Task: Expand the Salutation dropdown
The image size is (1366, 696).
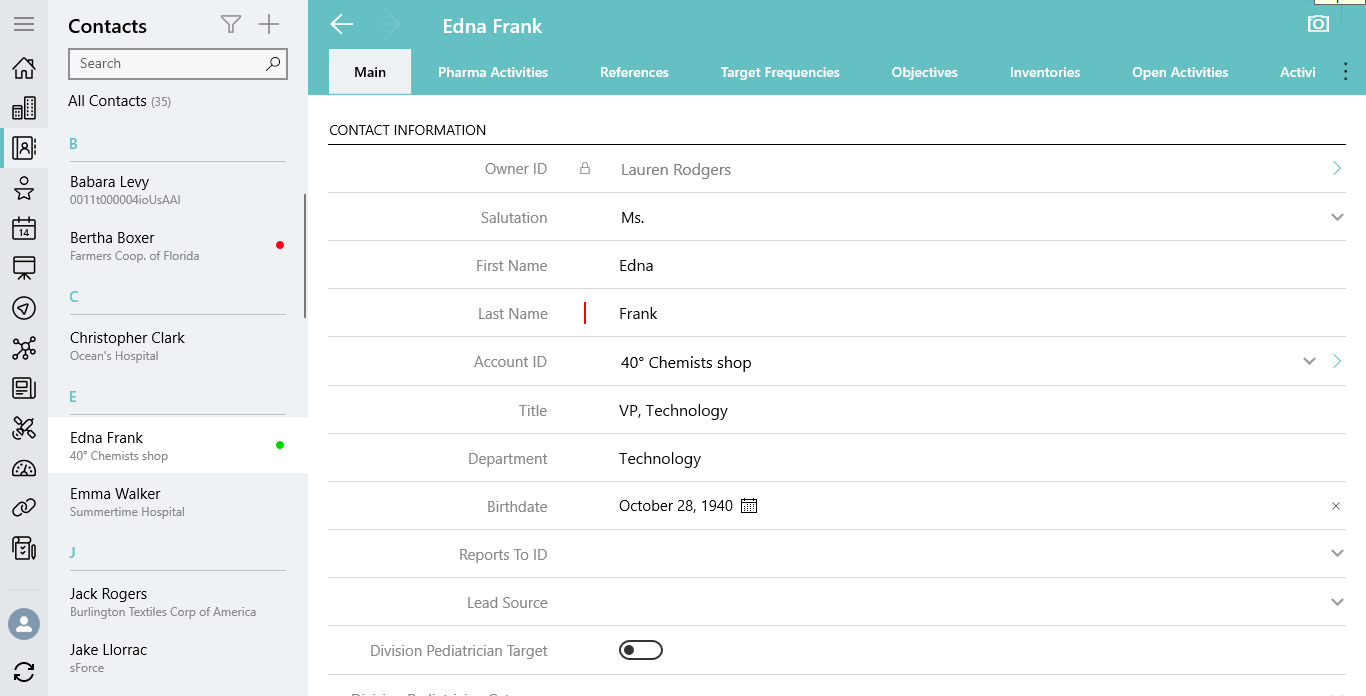Action: coord(1337,218)
